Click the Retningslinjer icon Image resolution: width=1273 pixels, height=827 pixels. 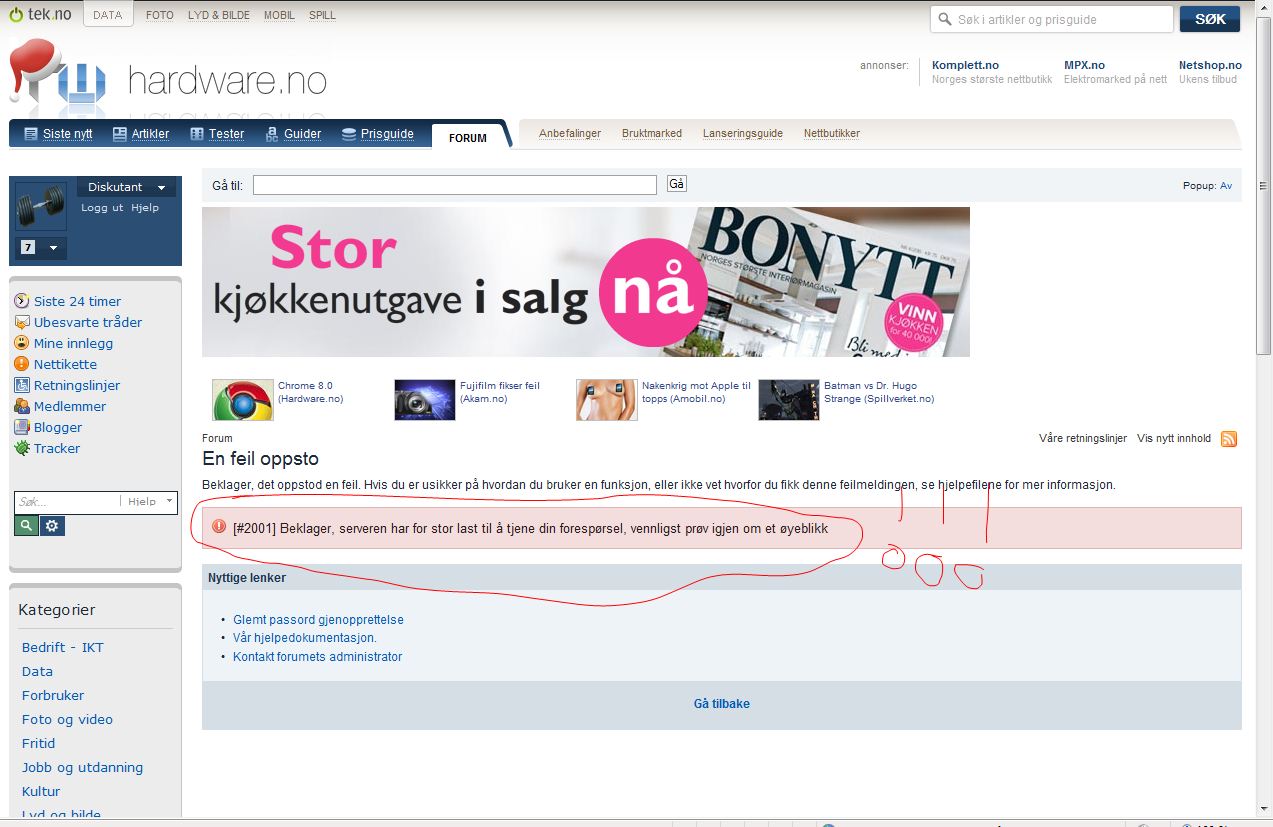click(x=22, y=385)
